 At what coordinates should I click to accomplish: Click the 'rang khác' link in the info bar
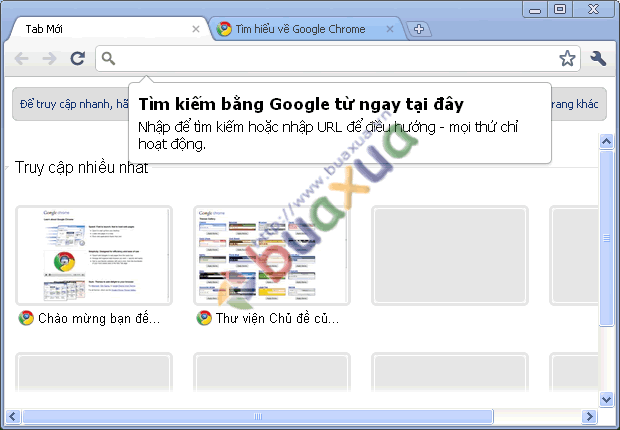pos(575,104)
